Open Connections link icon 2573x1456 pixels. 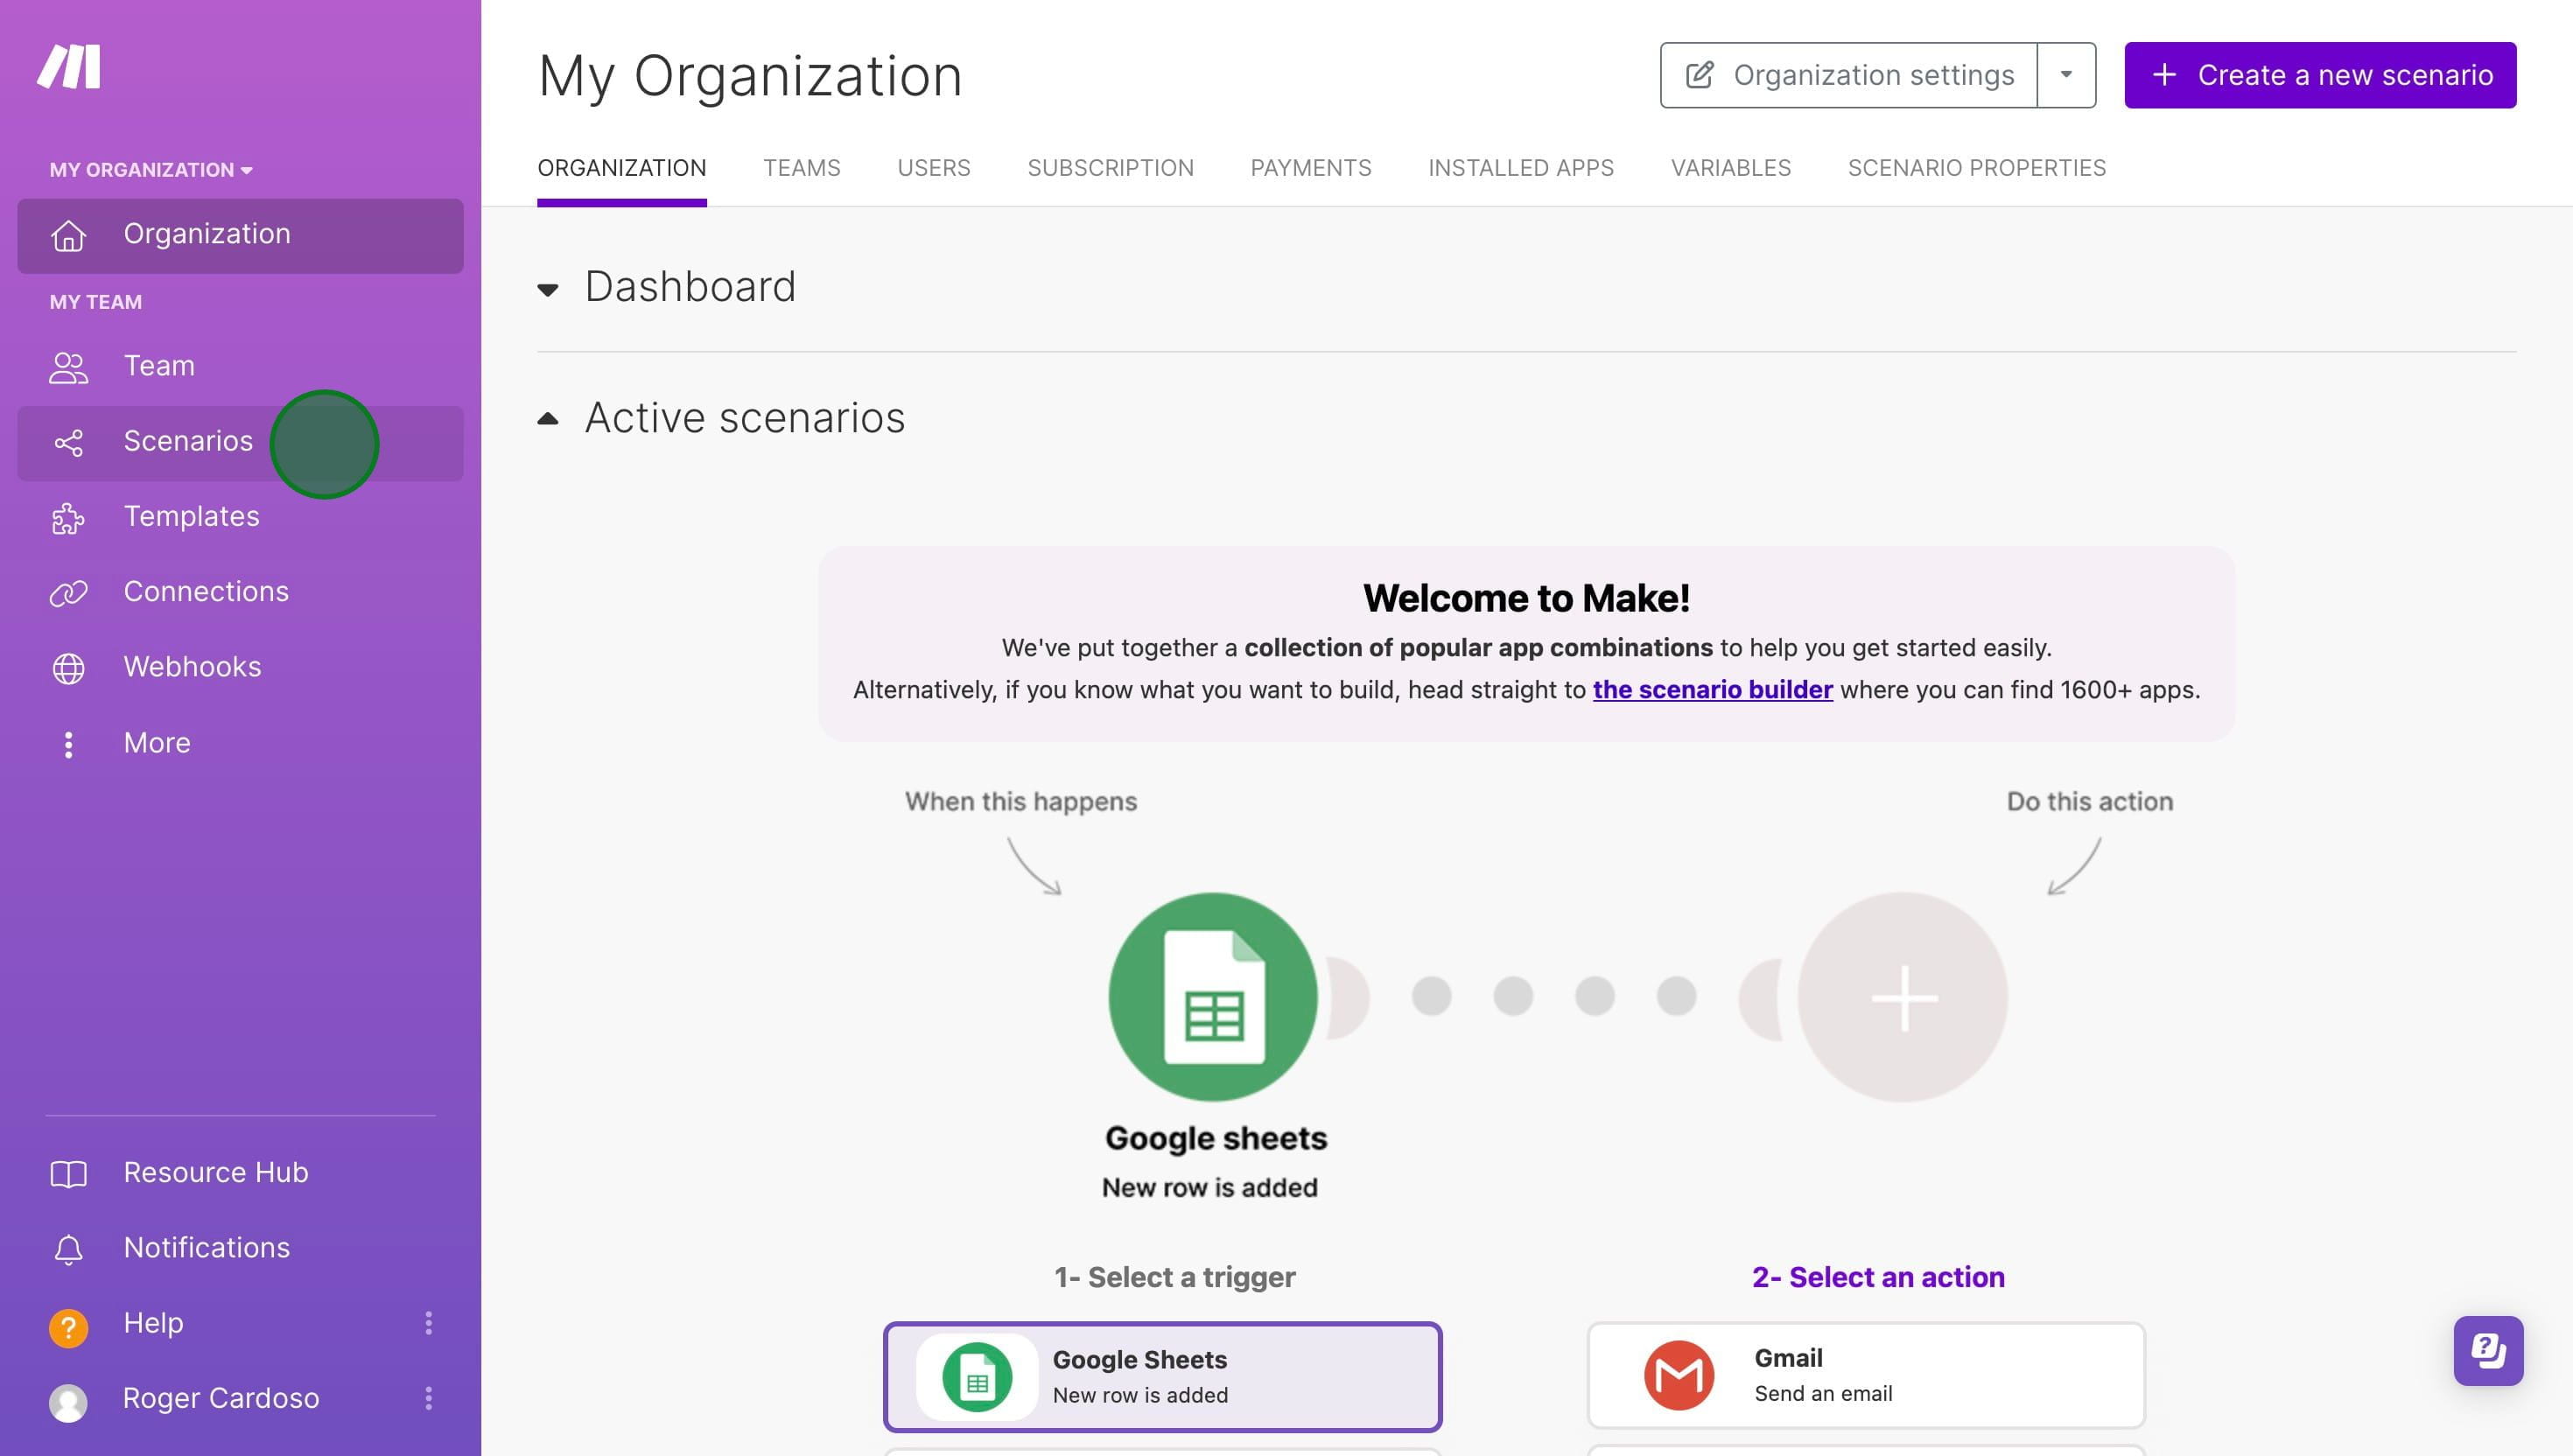68,593
